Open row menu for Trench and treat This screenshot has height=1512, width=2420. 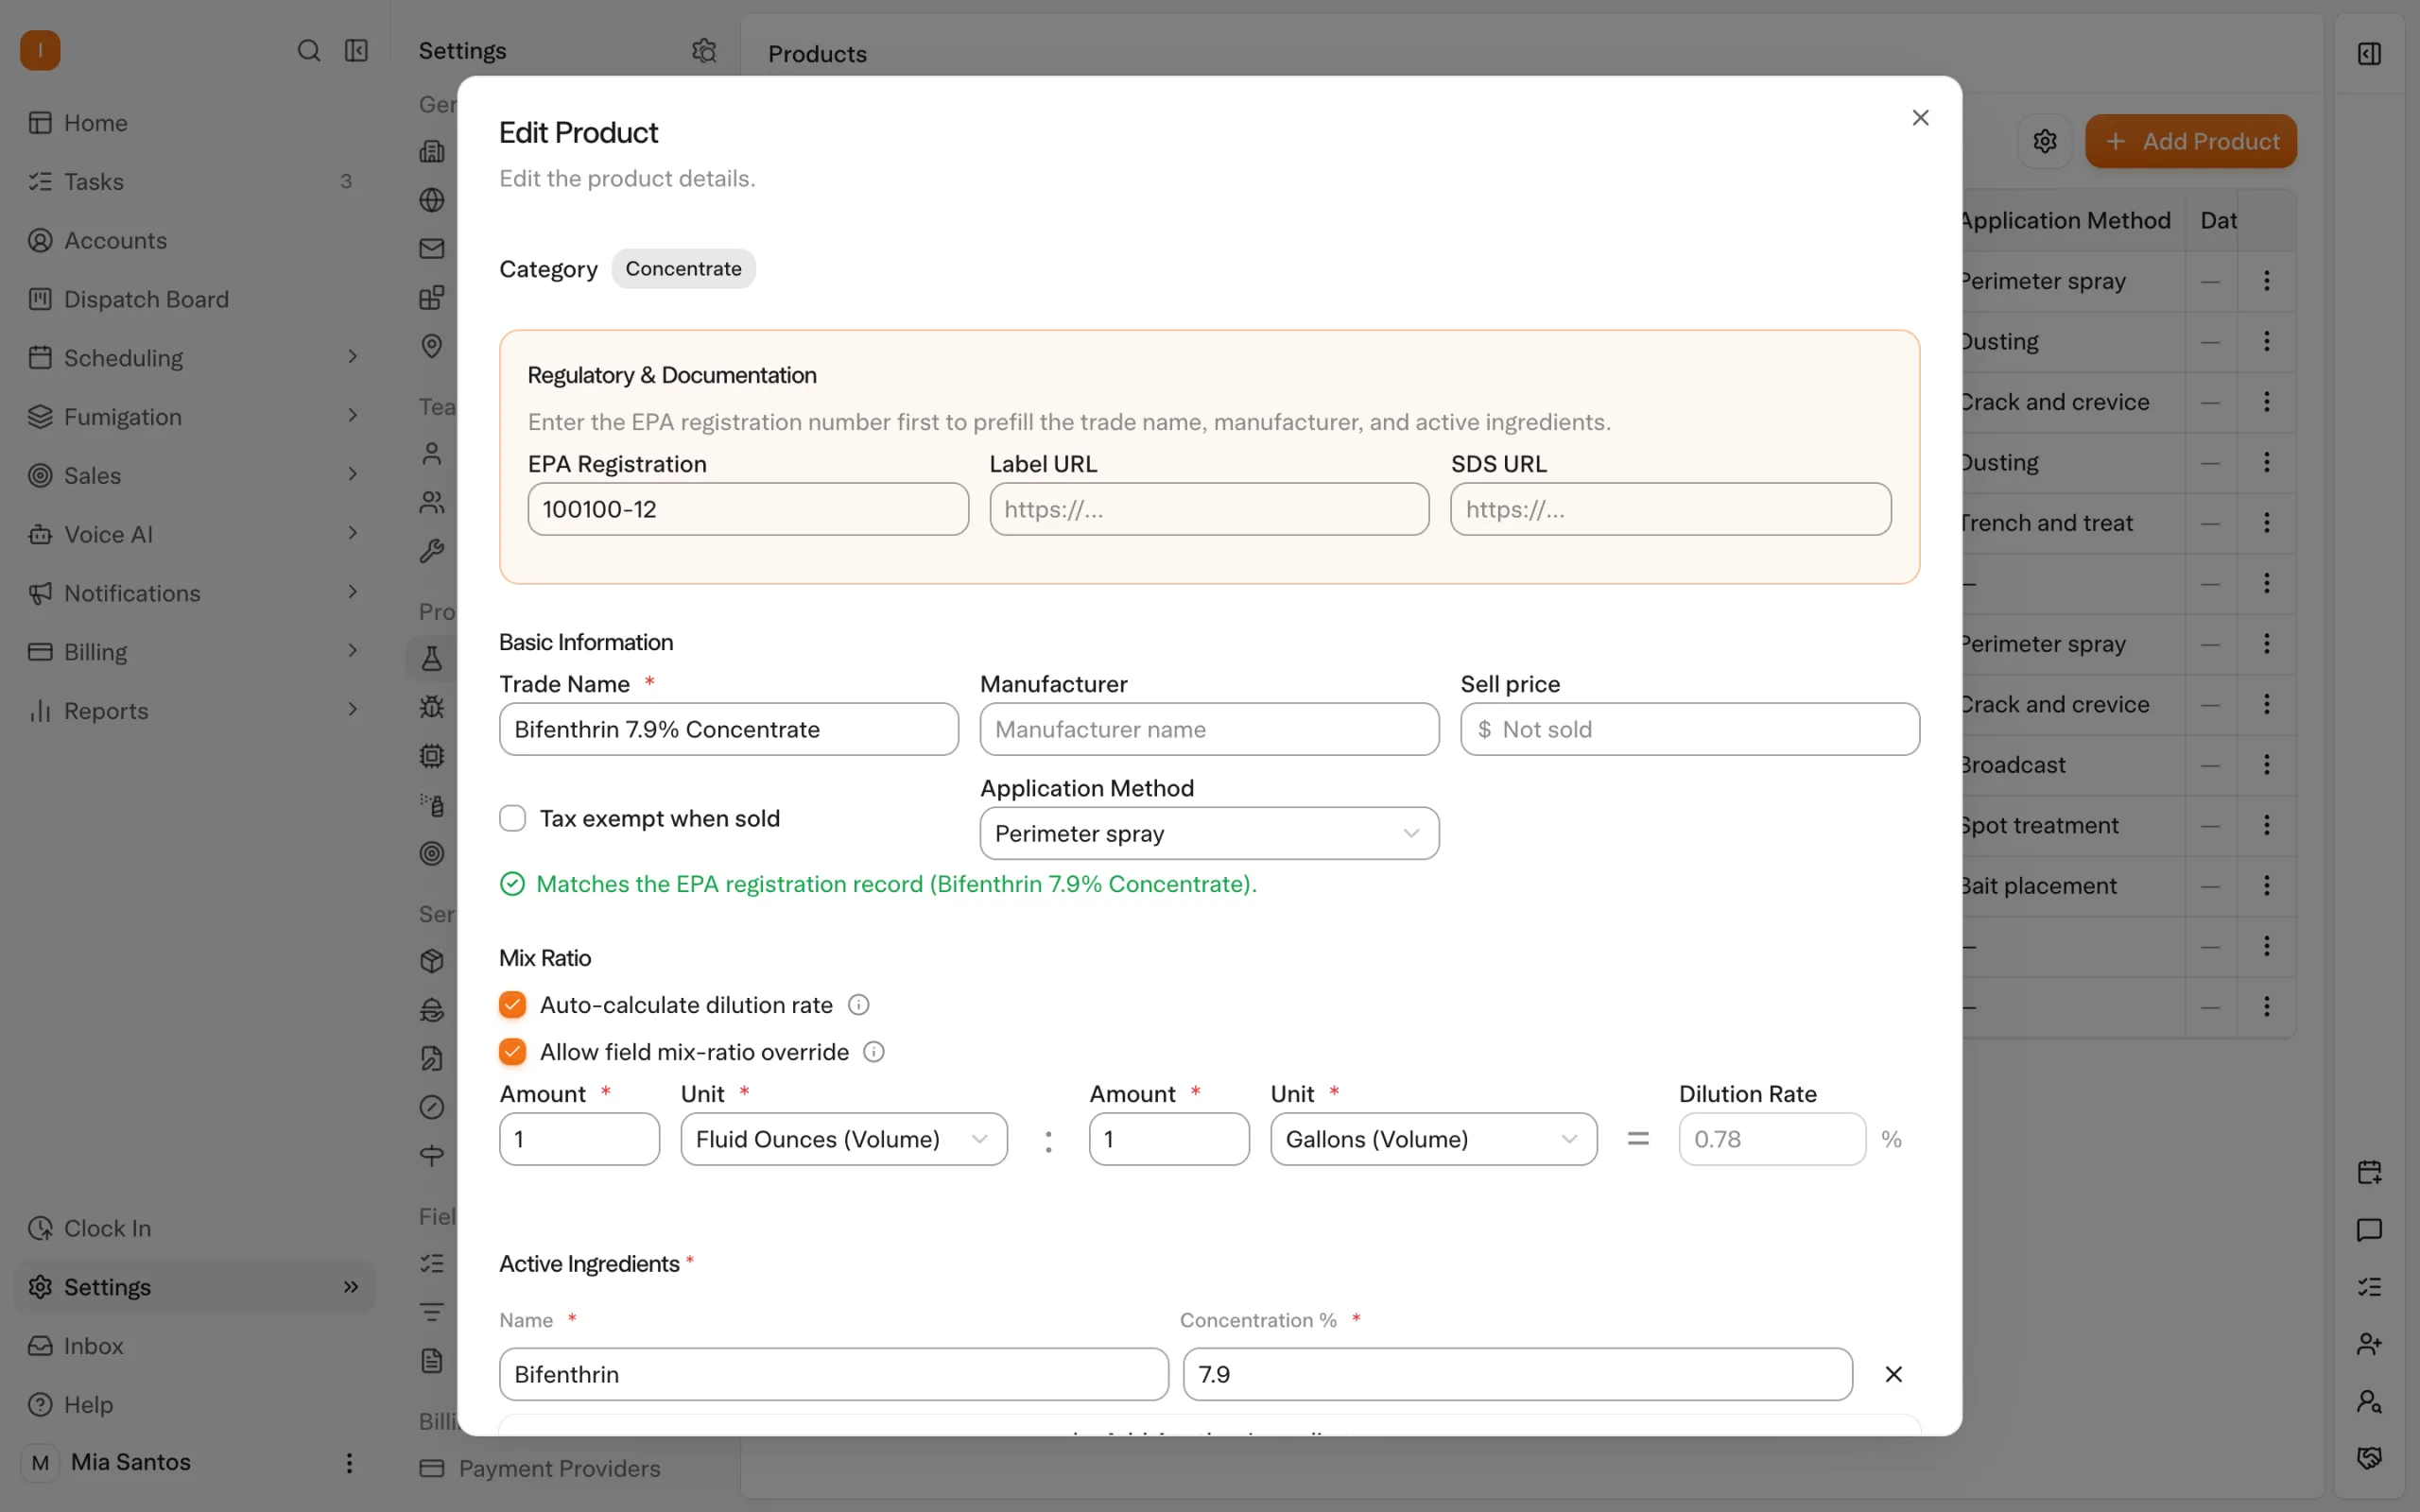[x=2266, y=522]
